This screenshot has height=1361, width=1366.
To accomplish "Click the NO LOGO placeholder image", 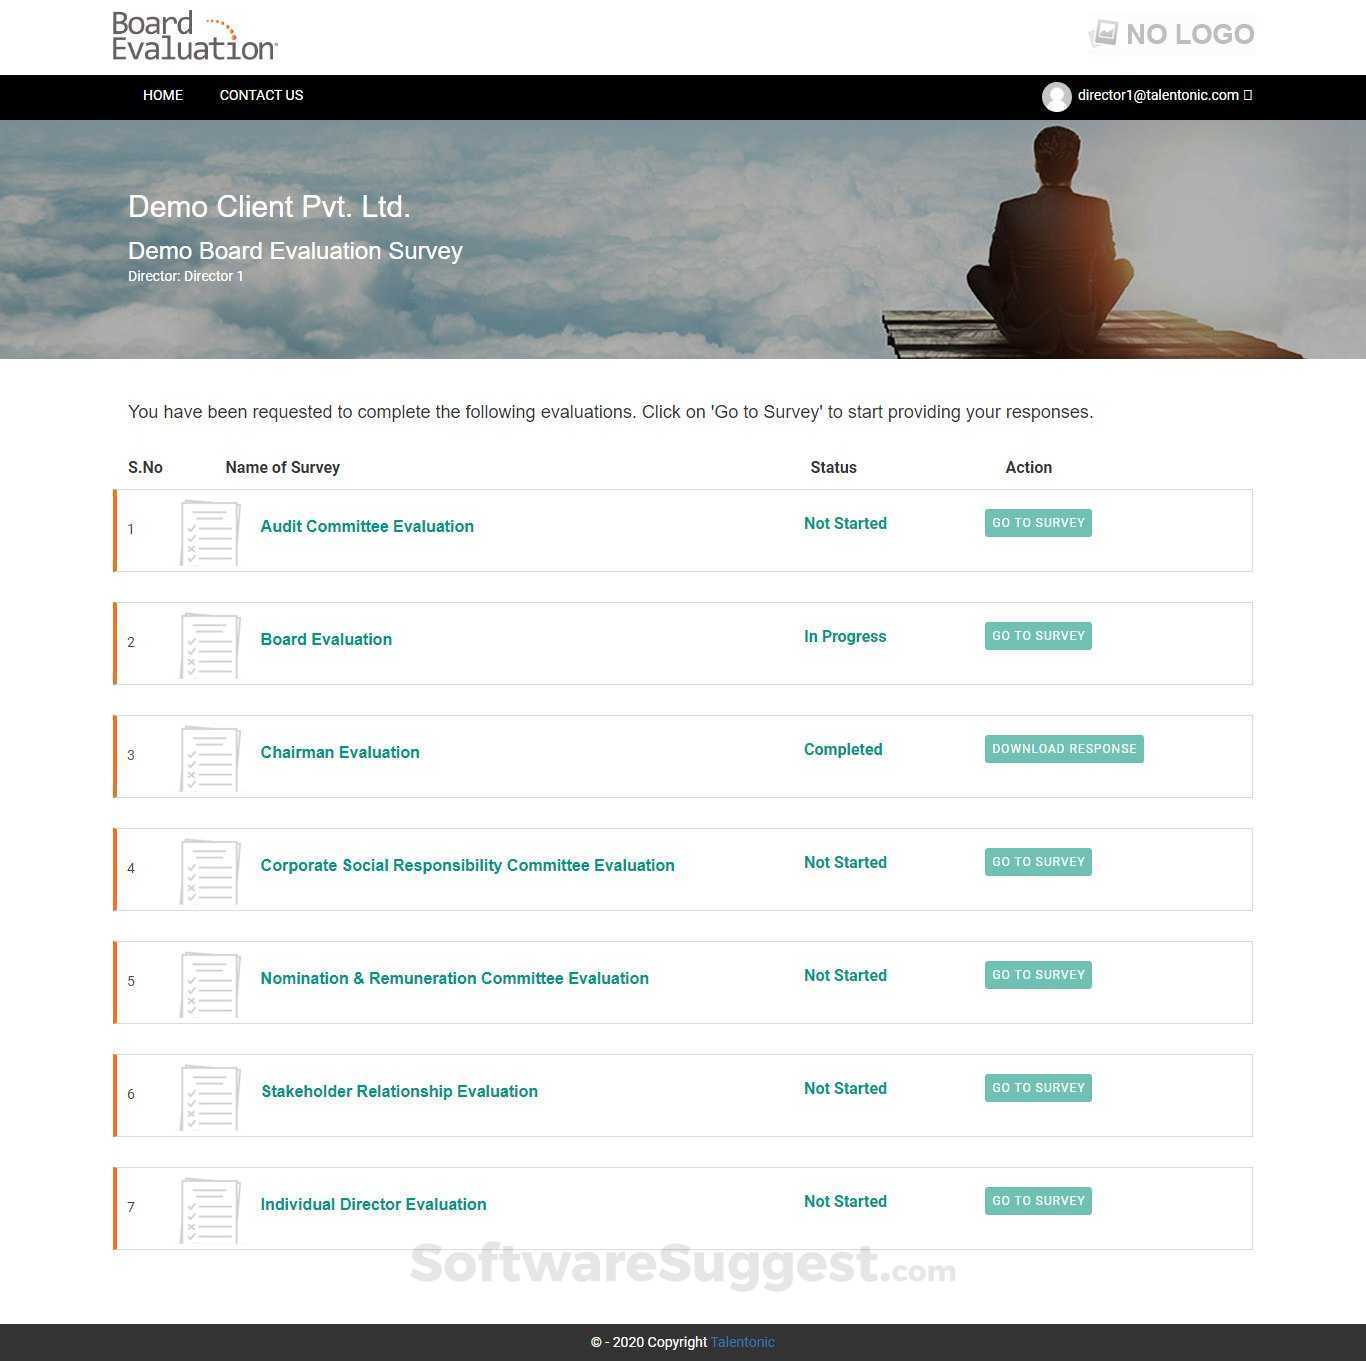I will point(1171,33).
